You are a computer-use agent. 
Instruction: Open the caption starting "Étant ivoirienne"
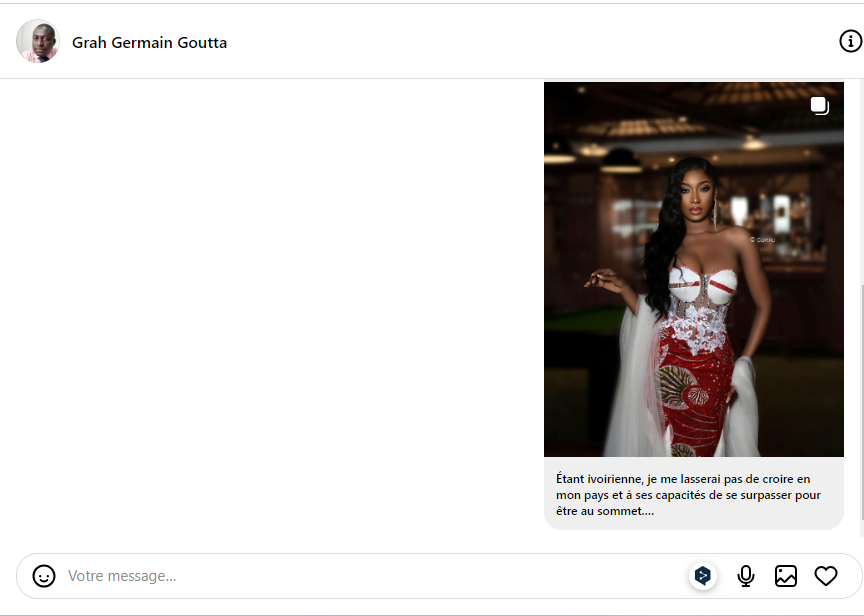pos(688,495)
